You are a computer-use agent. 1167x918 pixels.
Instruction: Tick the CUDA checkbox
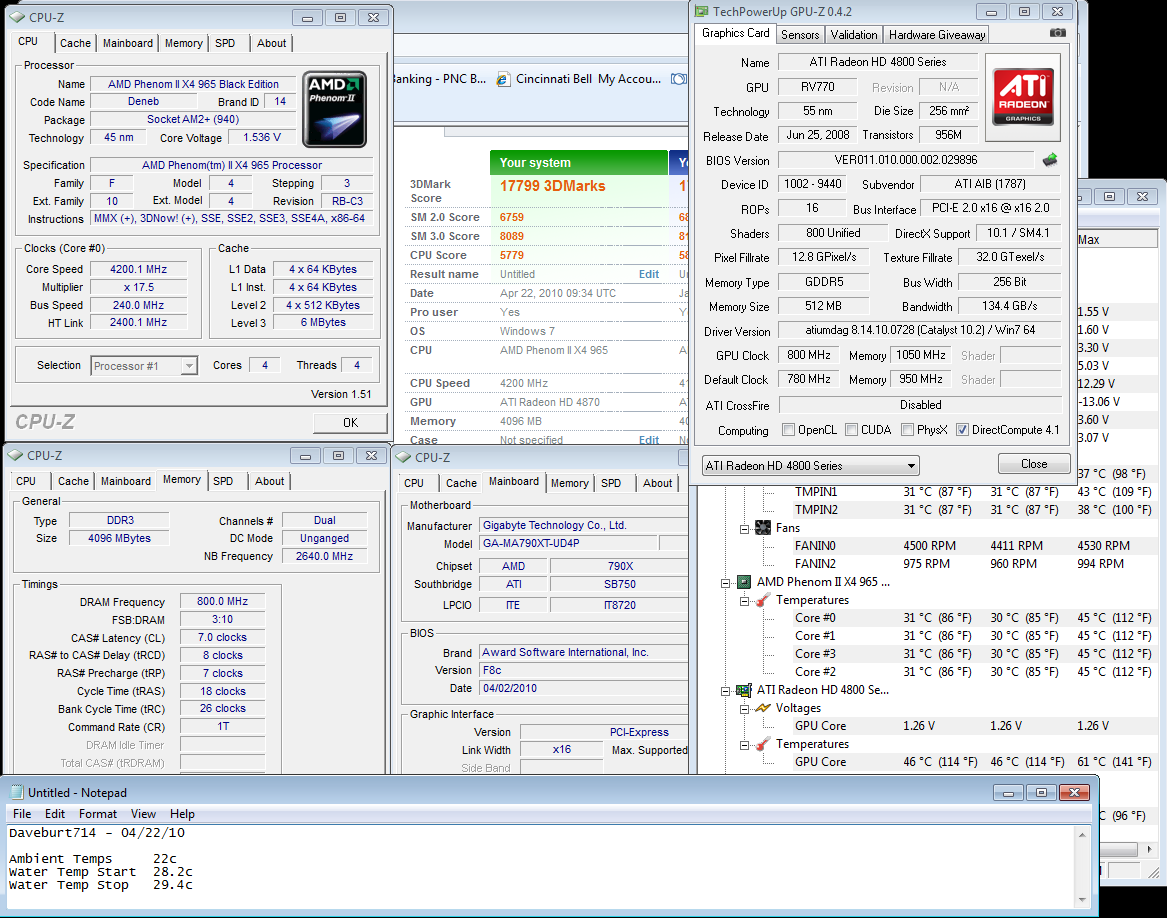click(852, 430)
